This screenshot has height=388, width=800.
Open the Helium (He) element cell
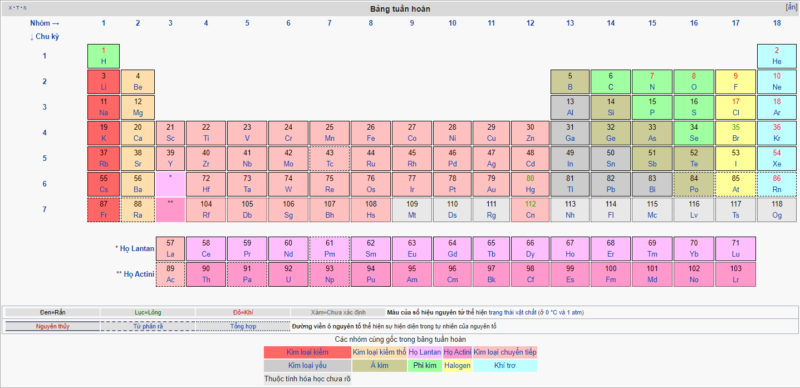777,56
